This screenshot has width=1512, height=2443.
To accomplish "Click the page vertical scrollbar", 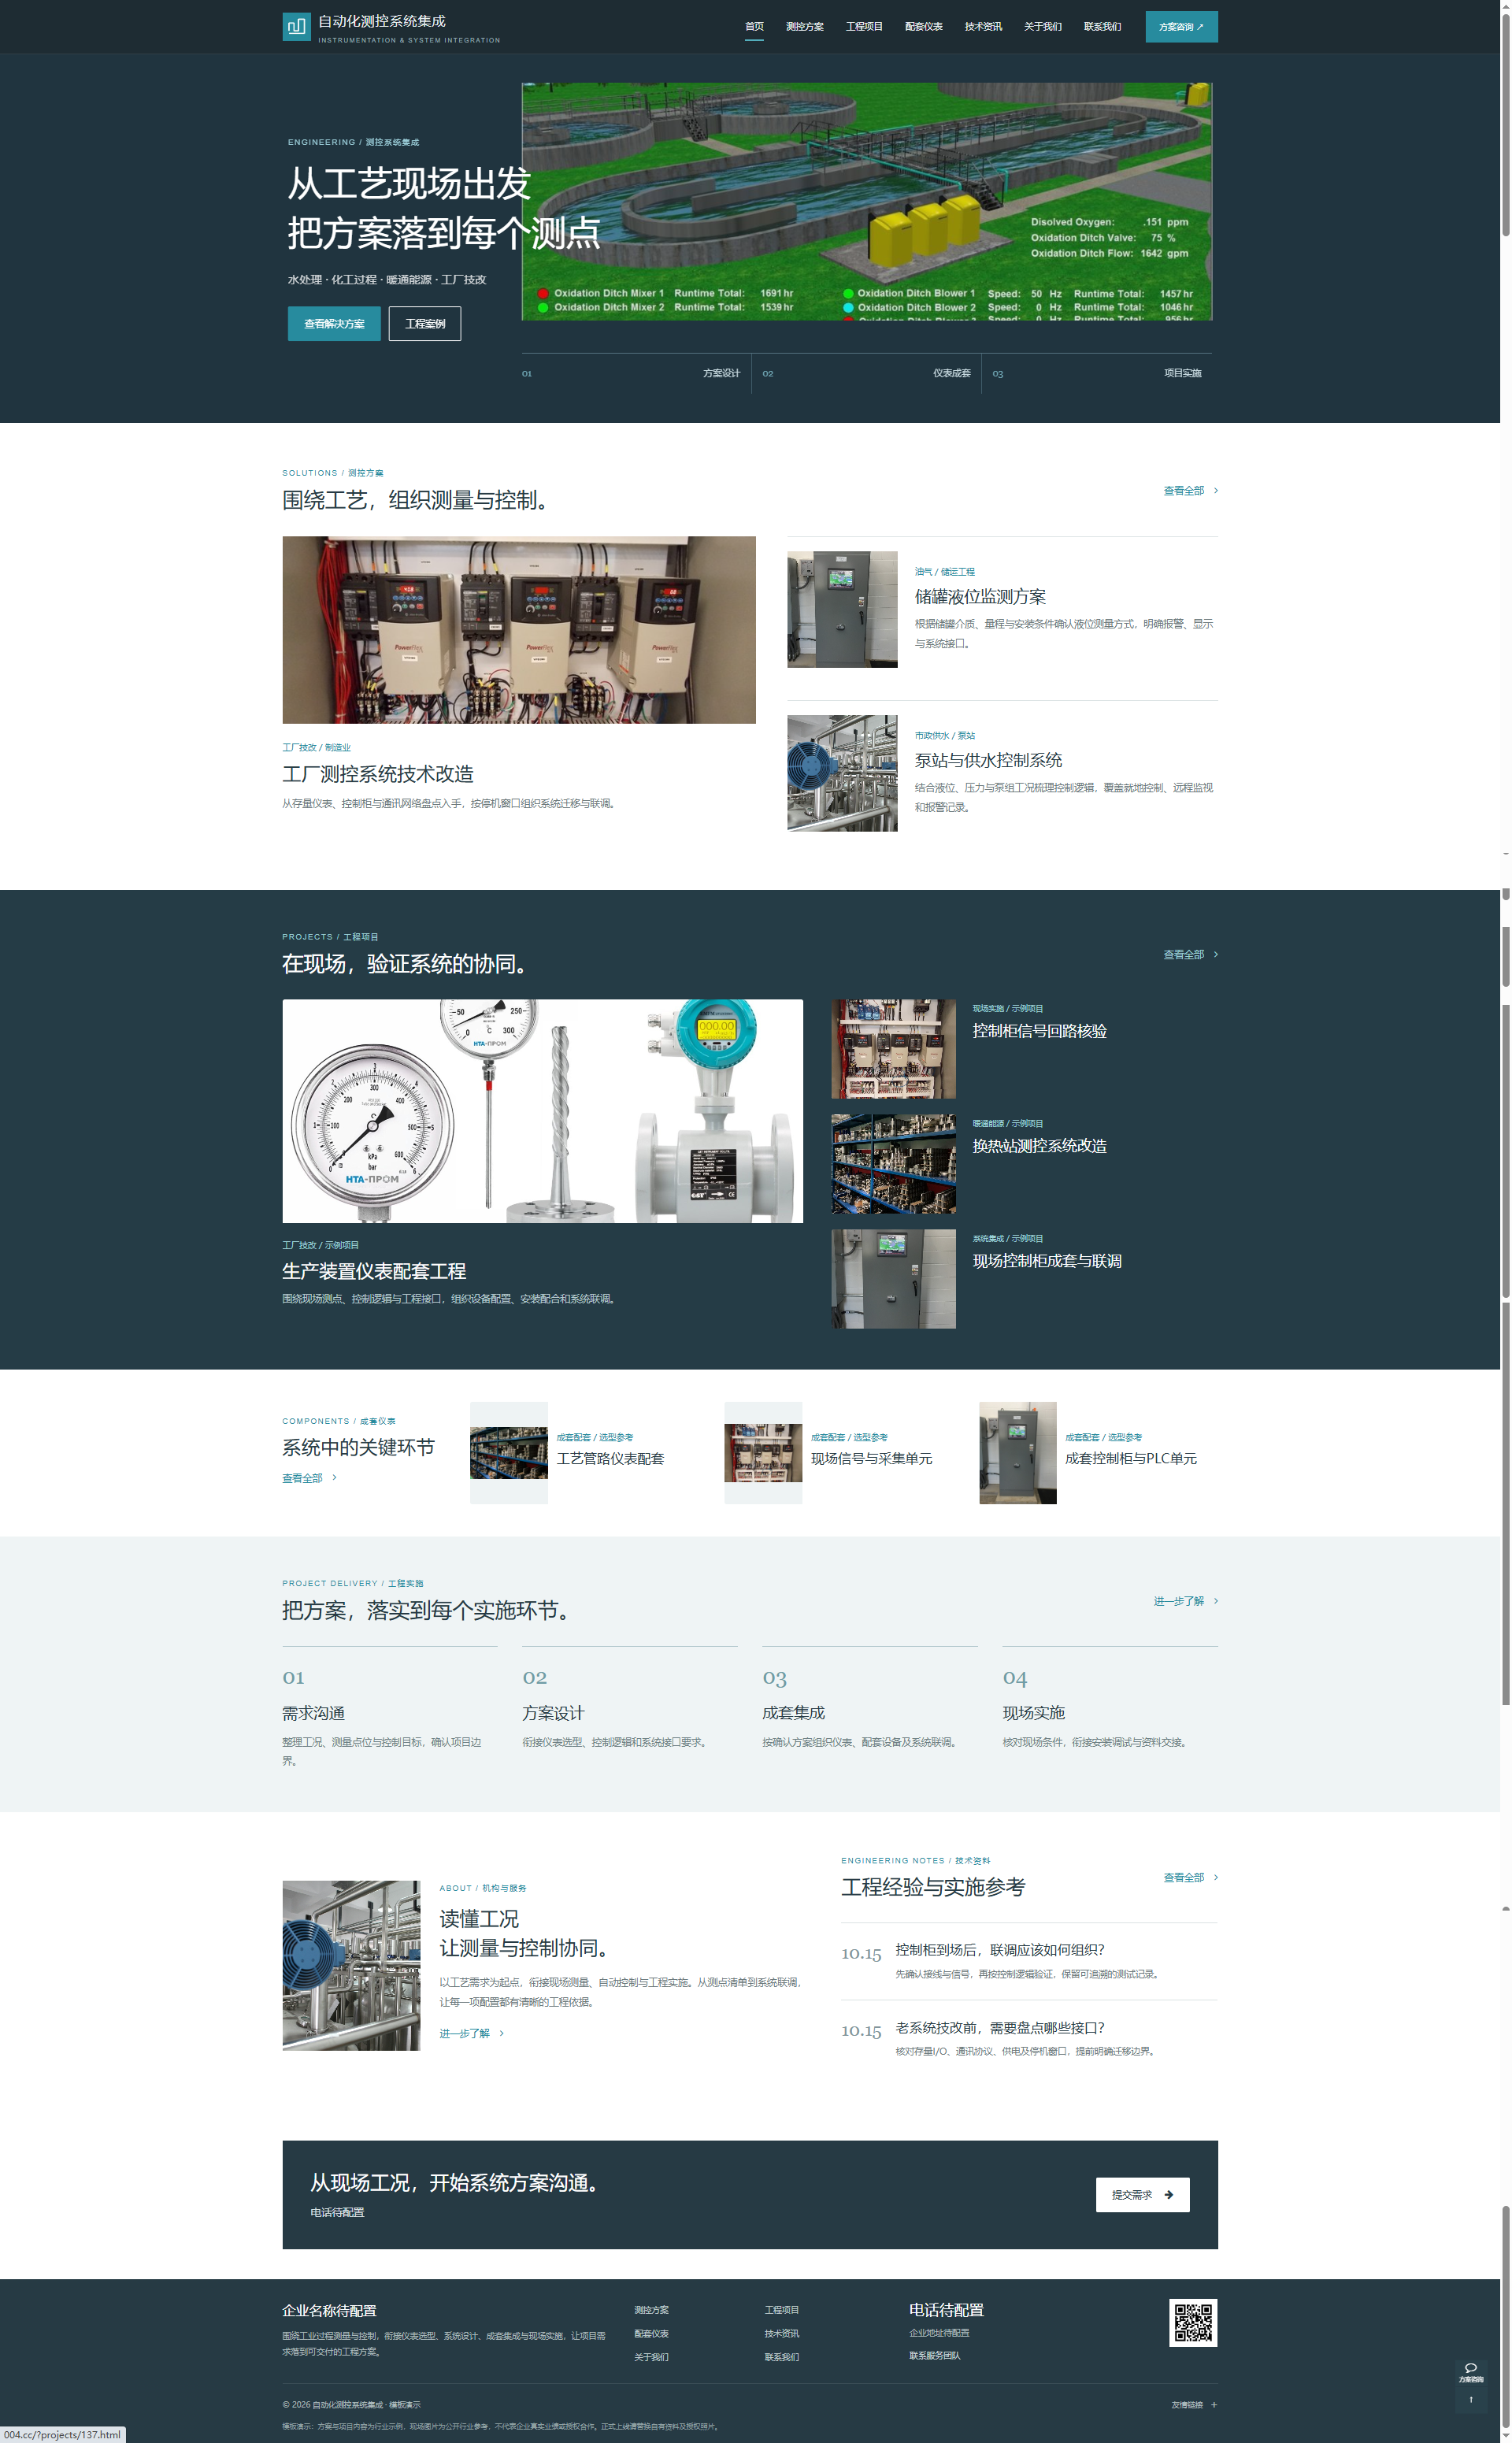I will coord(1505,1221).
